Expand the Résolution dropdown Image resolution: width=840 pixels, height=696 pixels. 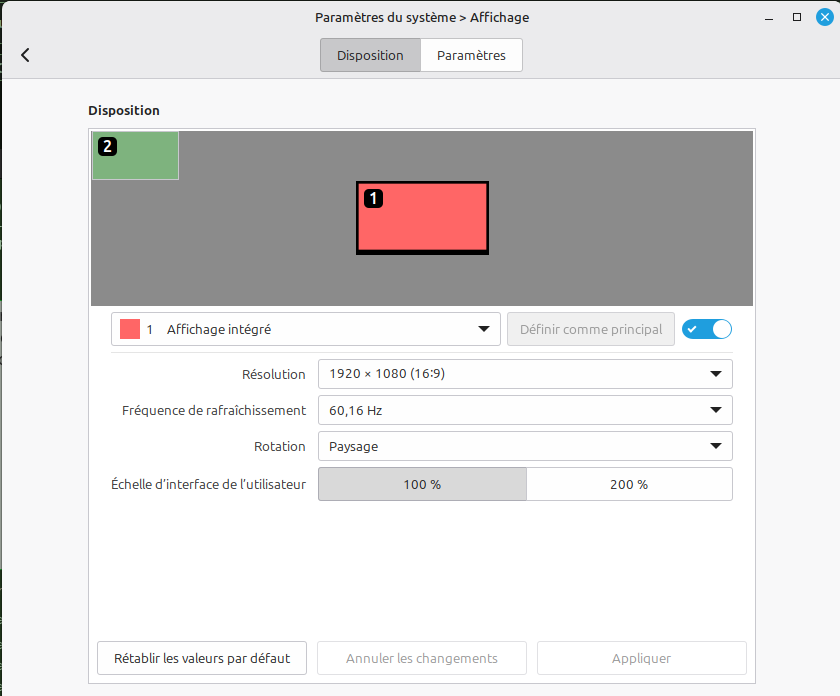click(524, 374)
